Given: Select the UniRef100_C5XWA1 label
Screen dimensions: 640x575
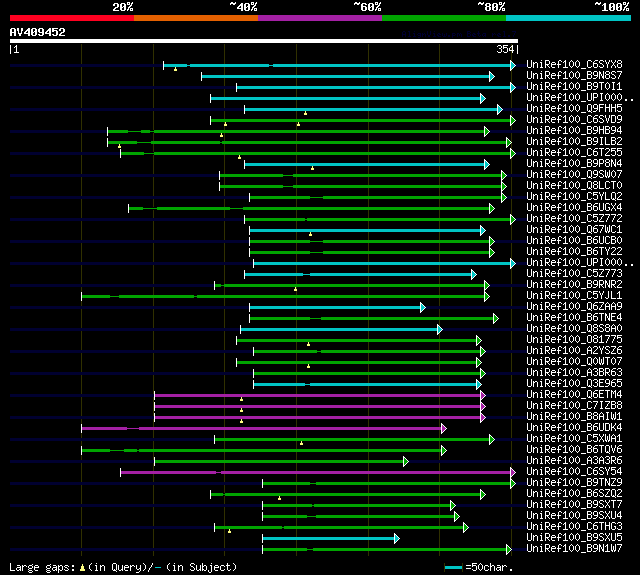Looking at the screenshot, I should [574, 439].
